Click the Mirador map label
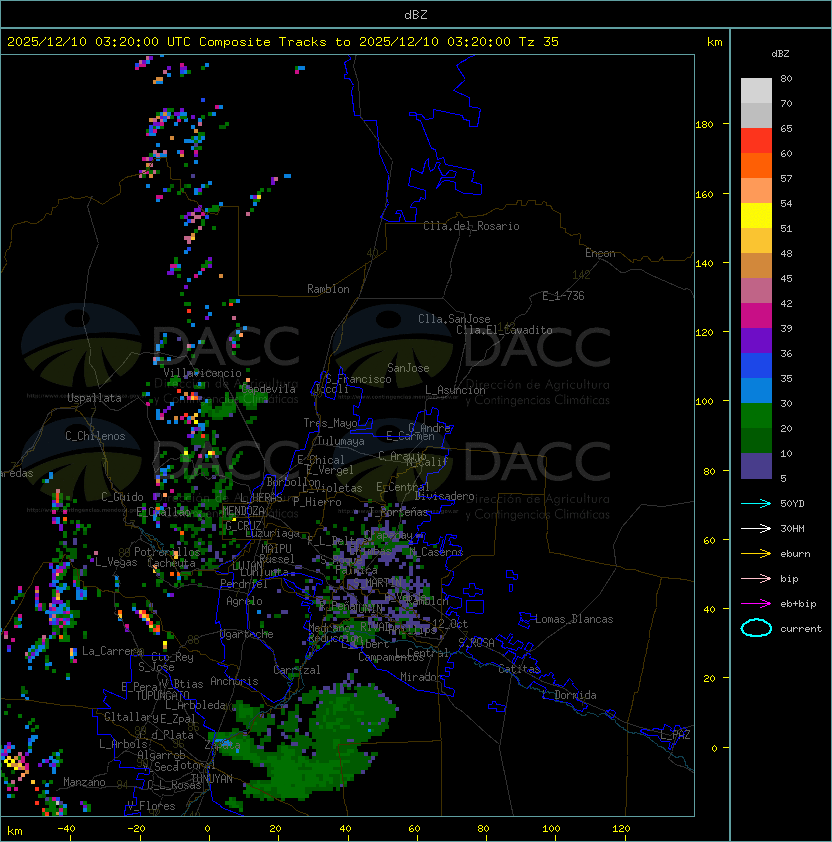 tap(422, 677)
